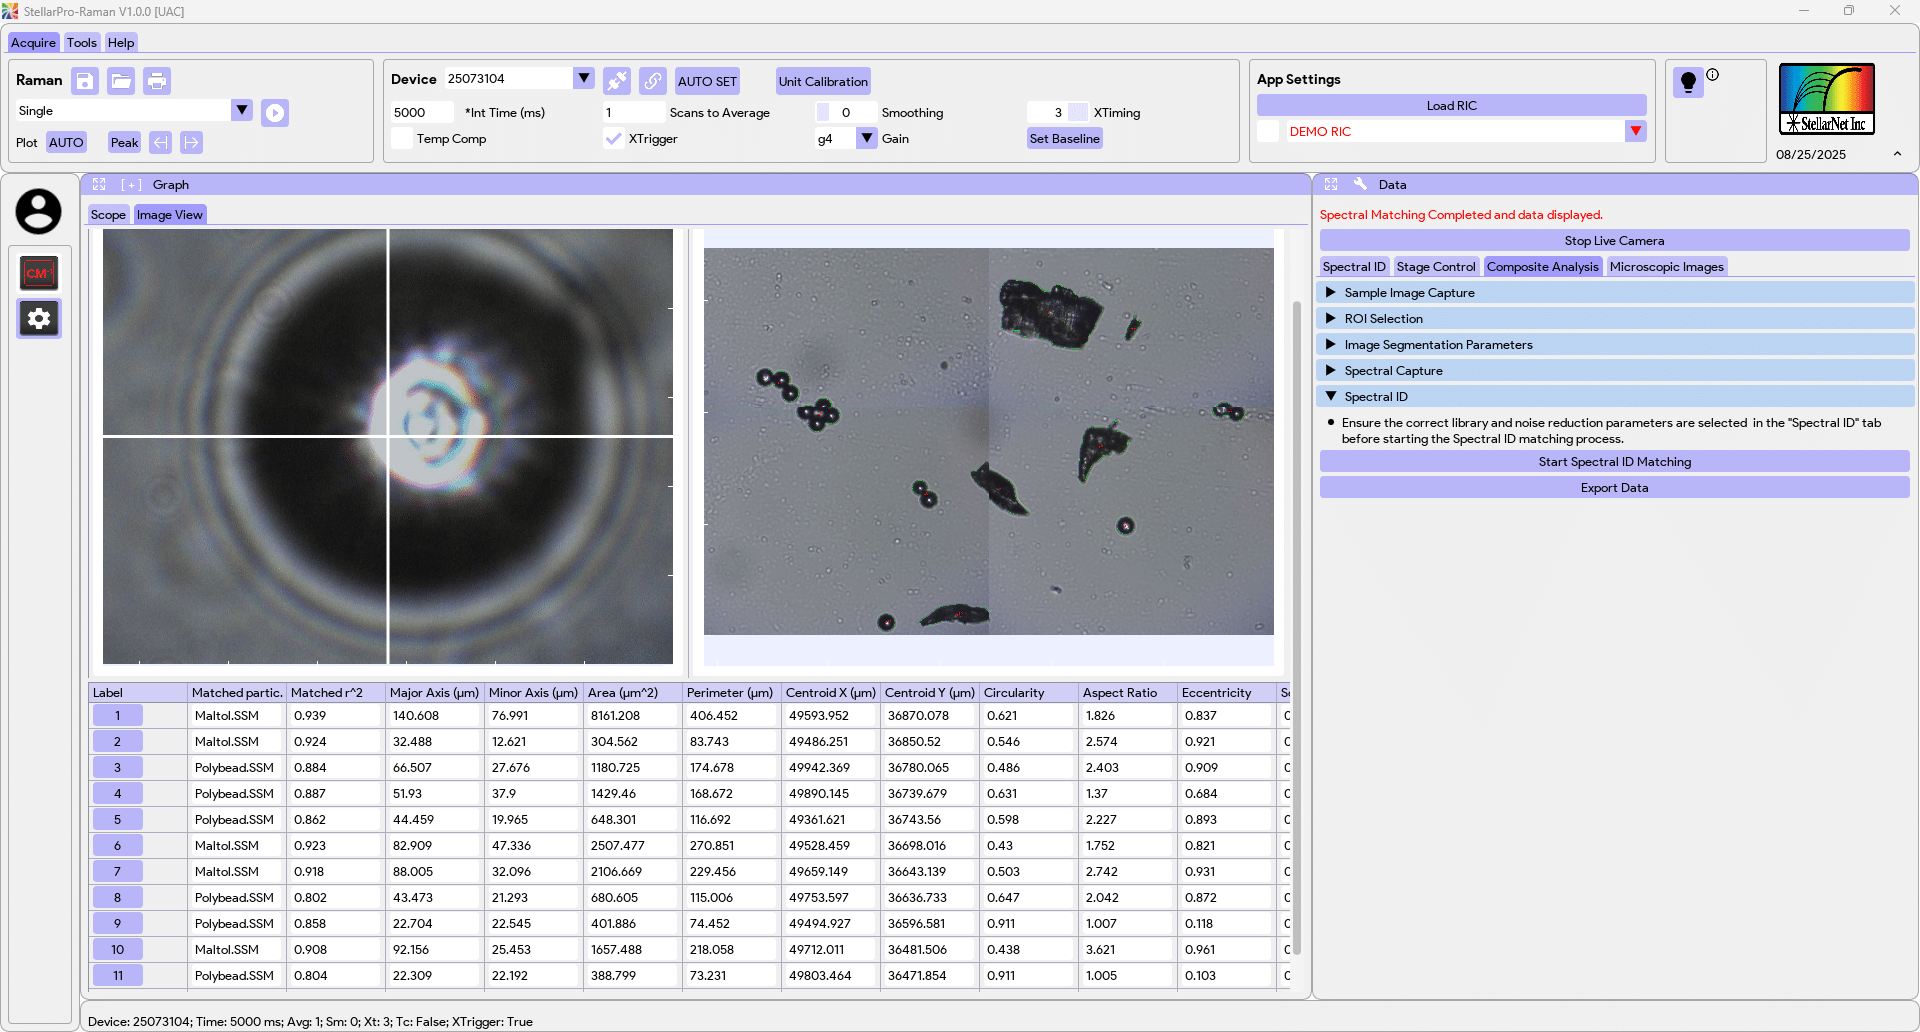Click the Peak button
1920x1032 pixels.
coord(124,143)
